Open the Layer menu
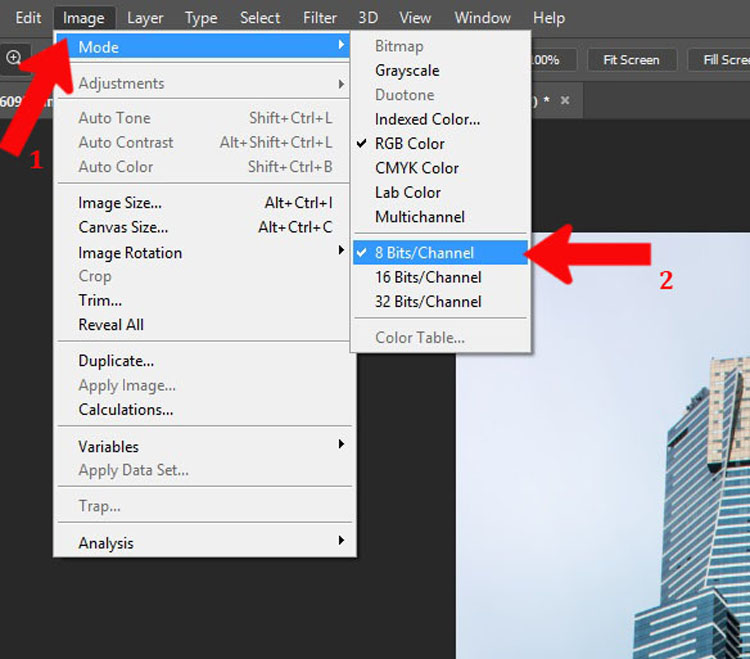 coord(145,18)
